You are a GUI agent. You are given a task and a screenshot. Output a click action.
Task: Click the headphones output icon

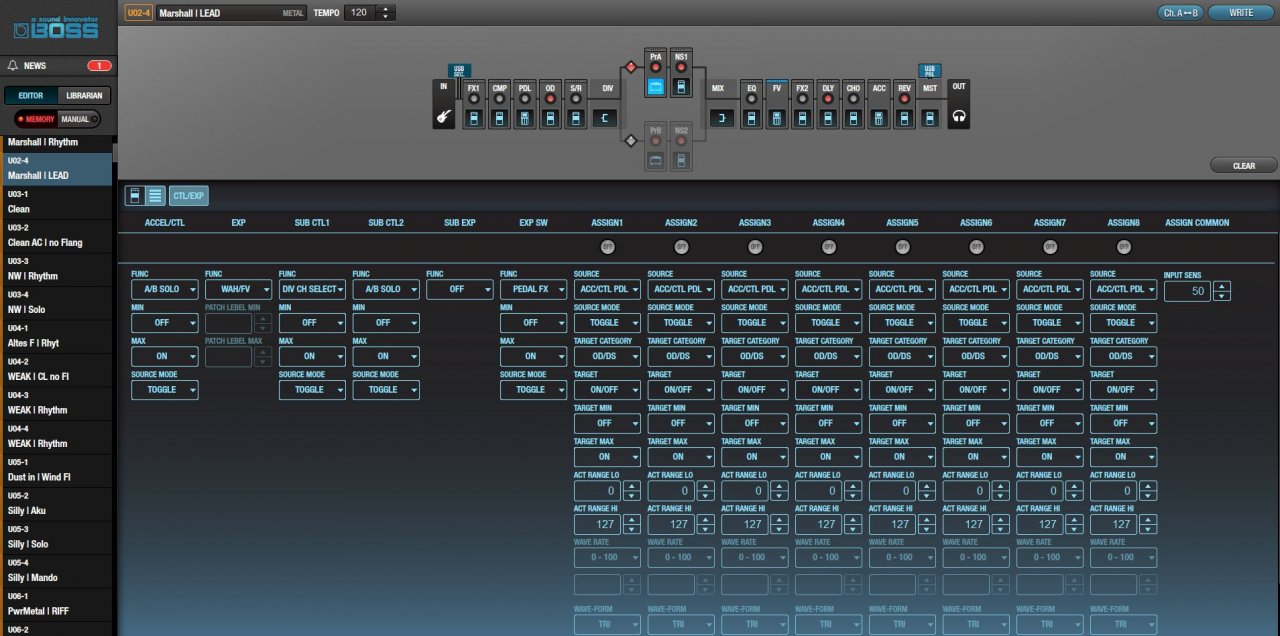pyautogui.click(x=959, y=118)
